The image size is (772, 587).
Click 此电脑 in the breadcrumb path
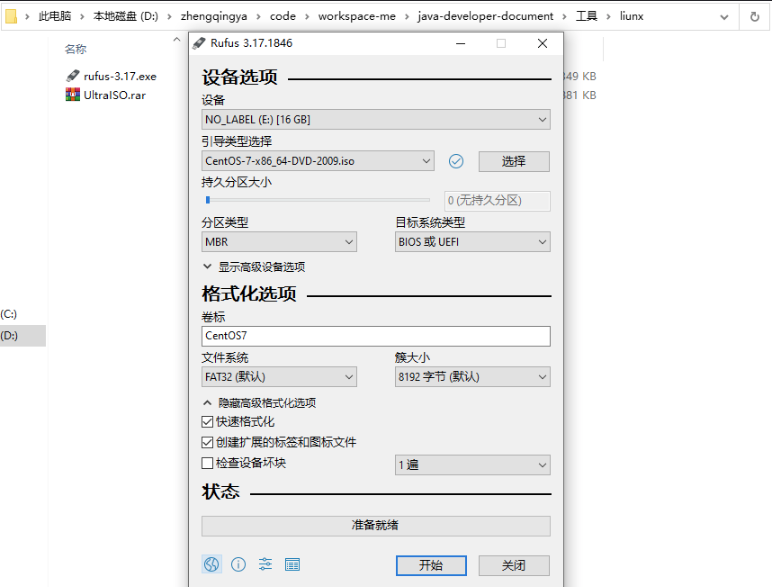pos(55,16)
